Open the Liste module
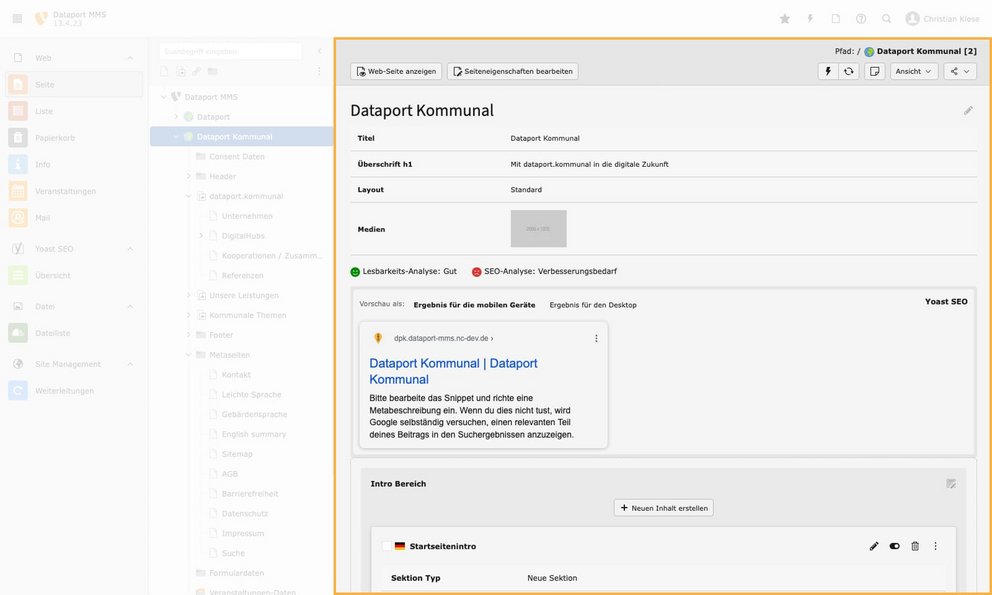 [x=44, y=111]
